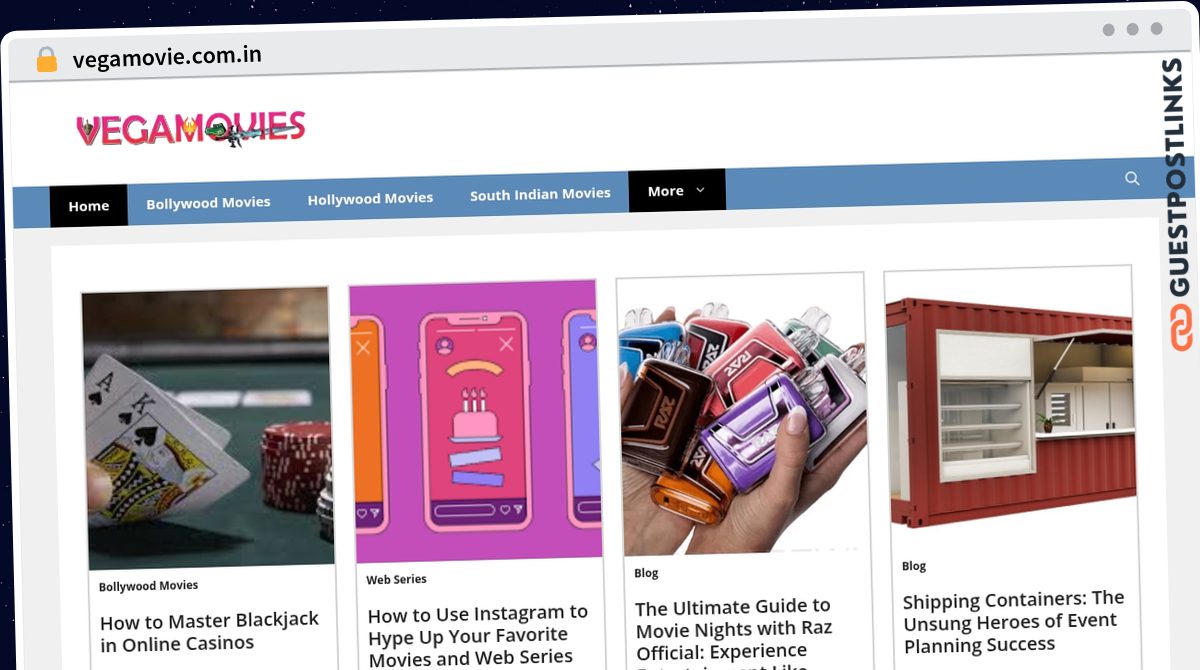The image size is (1200, 670).
Task: Click the Vegamovies logo
Action: tap(190, 129)
